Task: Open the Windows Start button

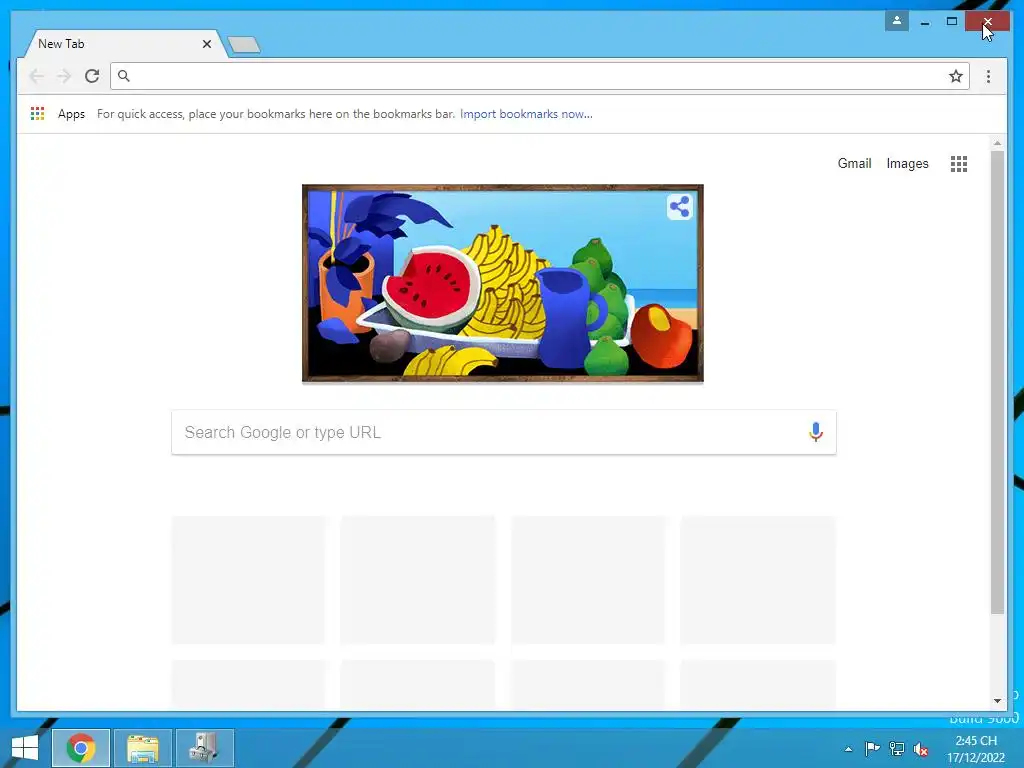Action: 25,748
